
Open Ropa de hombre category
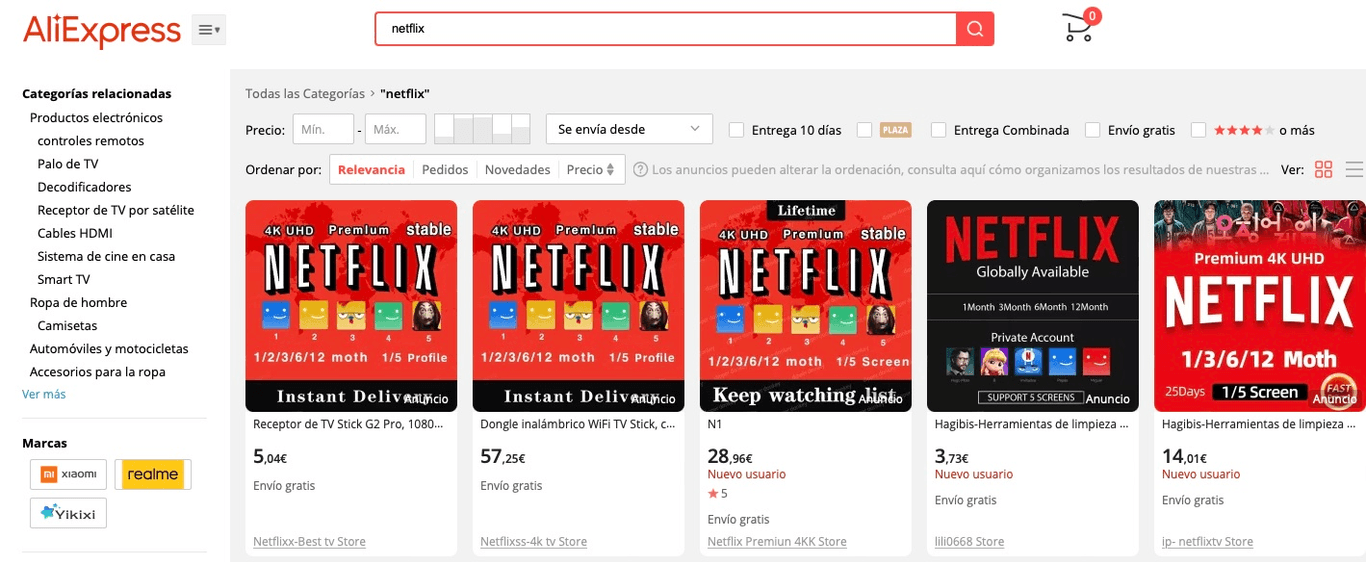click(78, 302)
